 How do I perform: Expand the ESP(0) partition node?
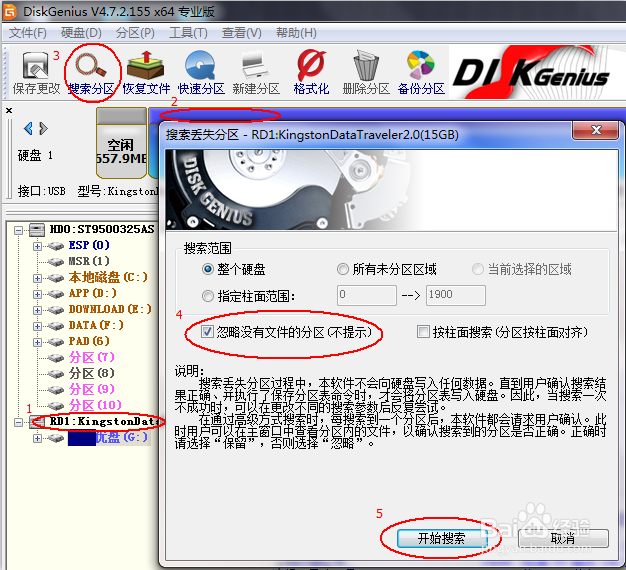tap(37, 246)
